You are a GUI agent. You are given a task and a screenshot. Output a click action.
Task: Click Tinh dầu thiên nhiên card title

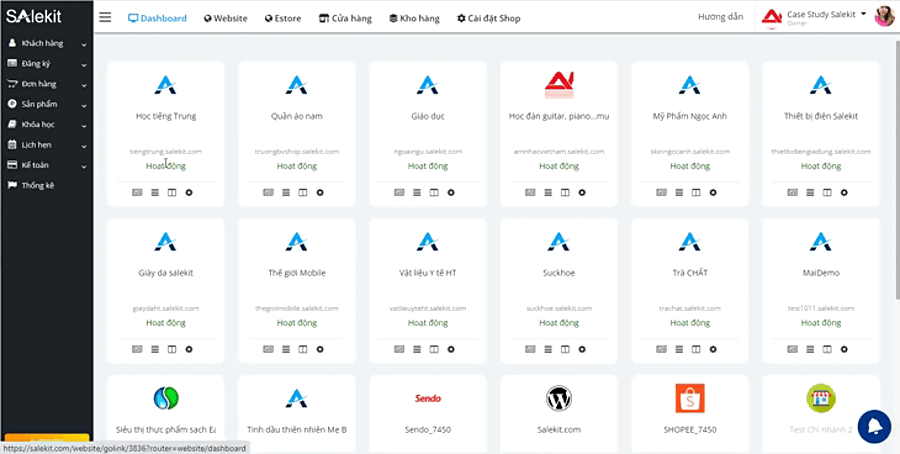[297, 429]
